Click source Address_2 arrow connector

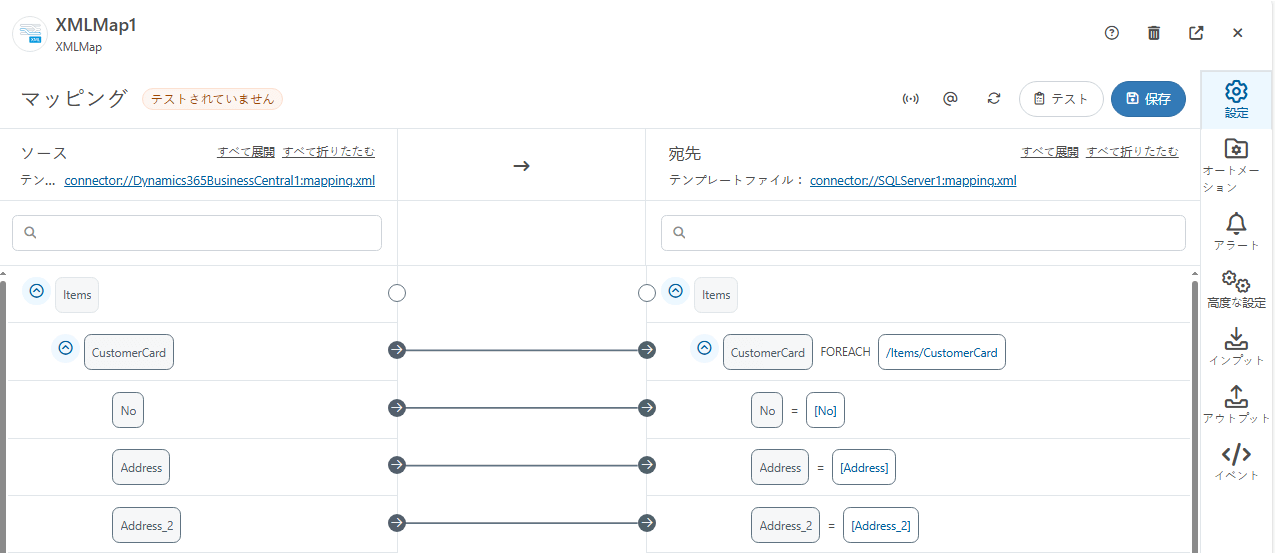(x=397, y=523)
